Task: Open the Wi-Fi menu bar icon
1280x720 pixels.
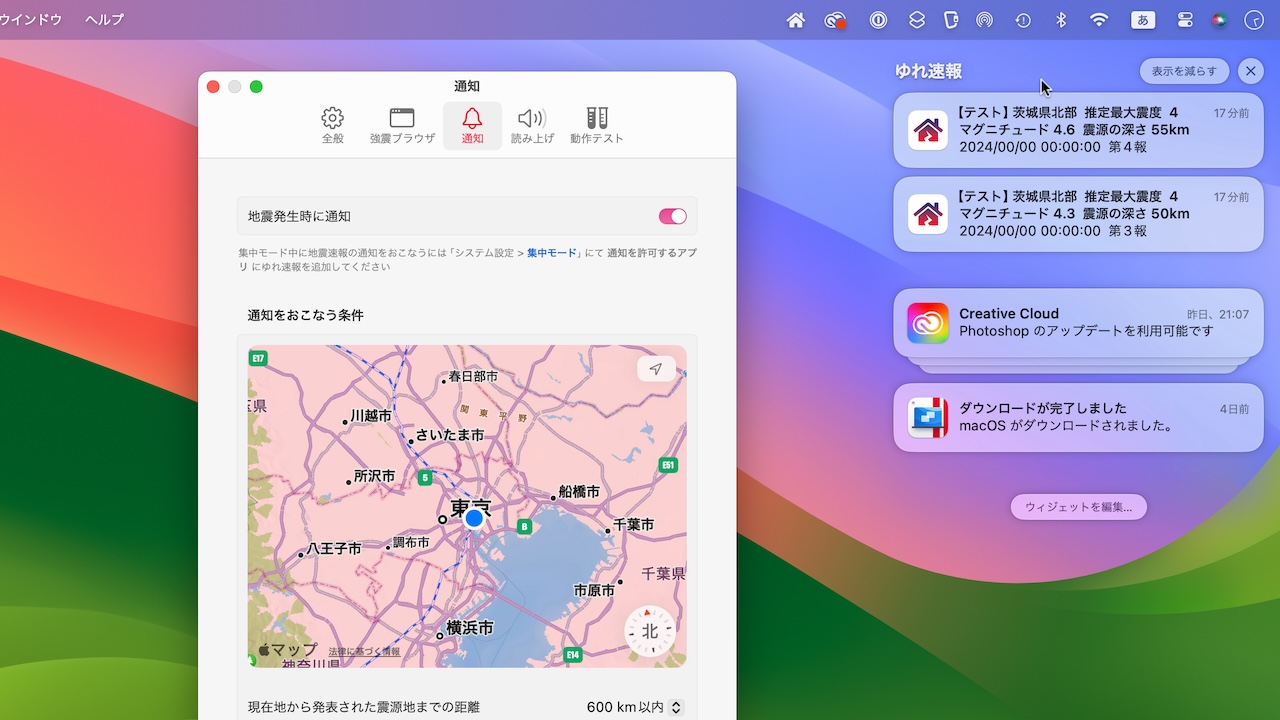Action: 1099,20
